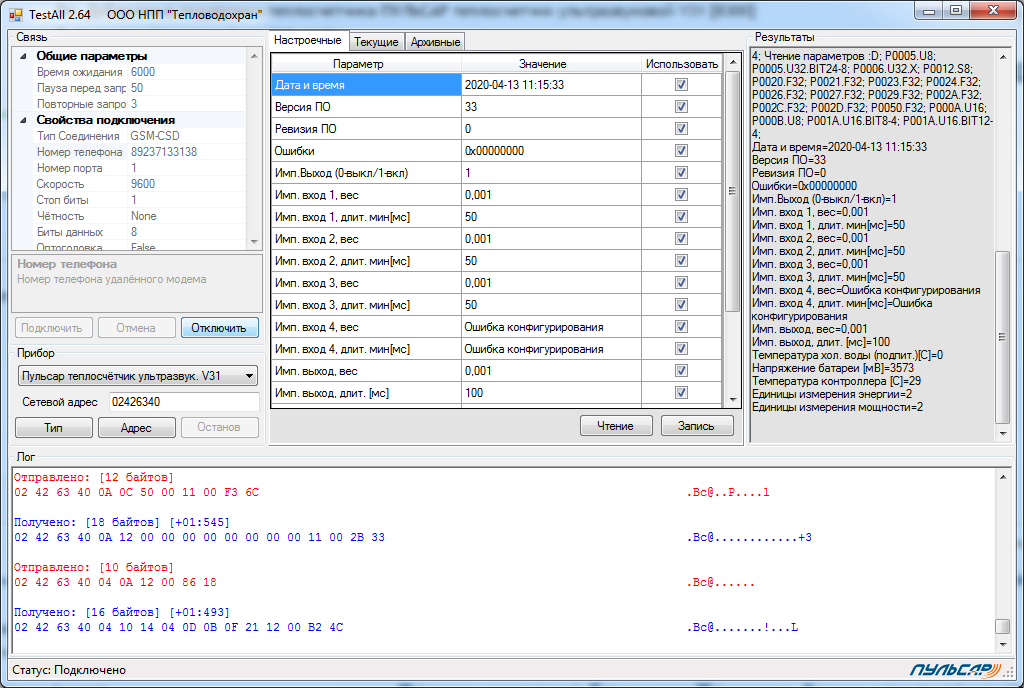Click the Сетевой адрес input field
The width and height of the screenshot is (1024, 688).
(184, 402)
